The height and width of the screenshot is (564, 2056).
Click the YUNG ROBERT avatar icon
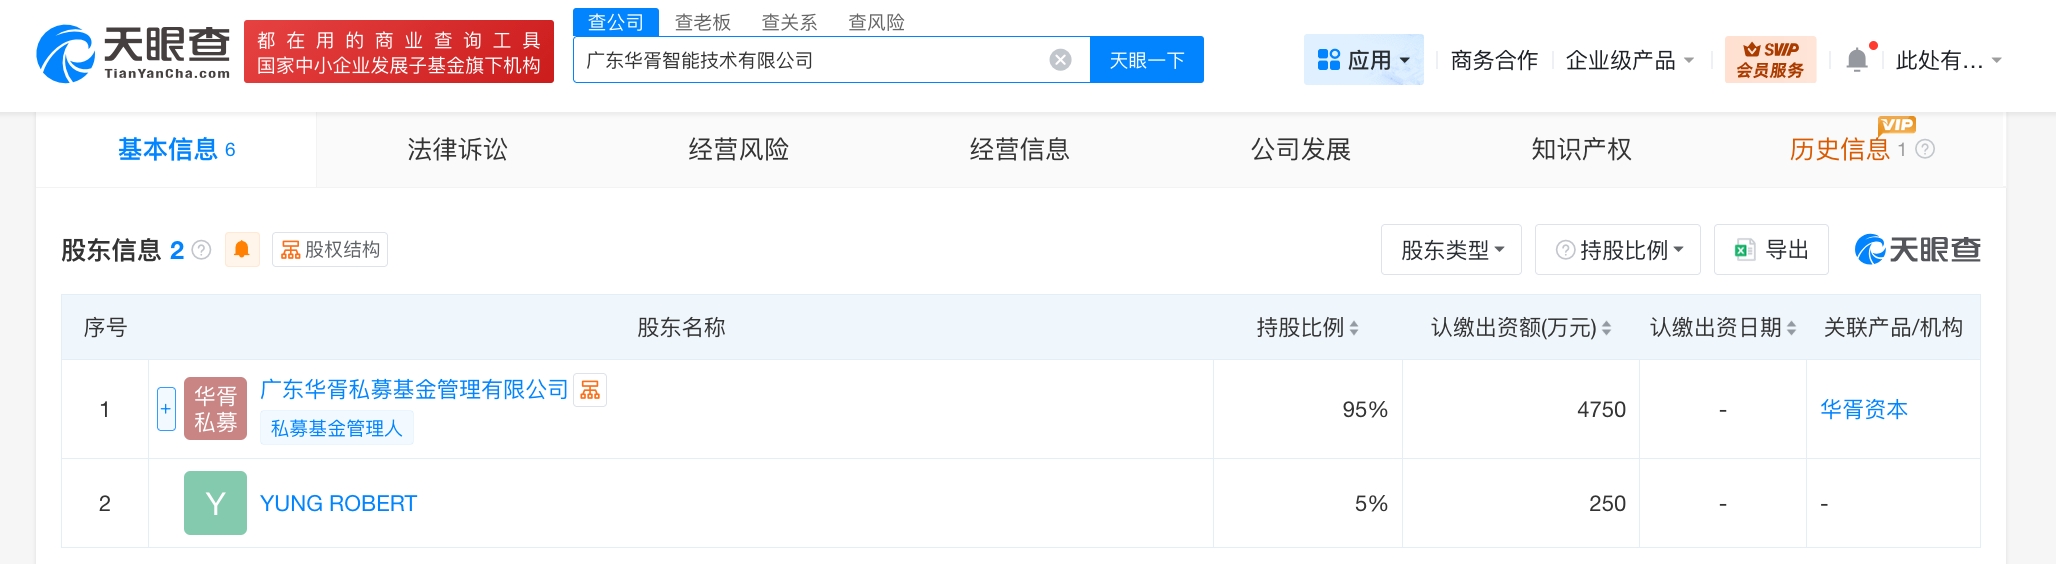[215, 503]
